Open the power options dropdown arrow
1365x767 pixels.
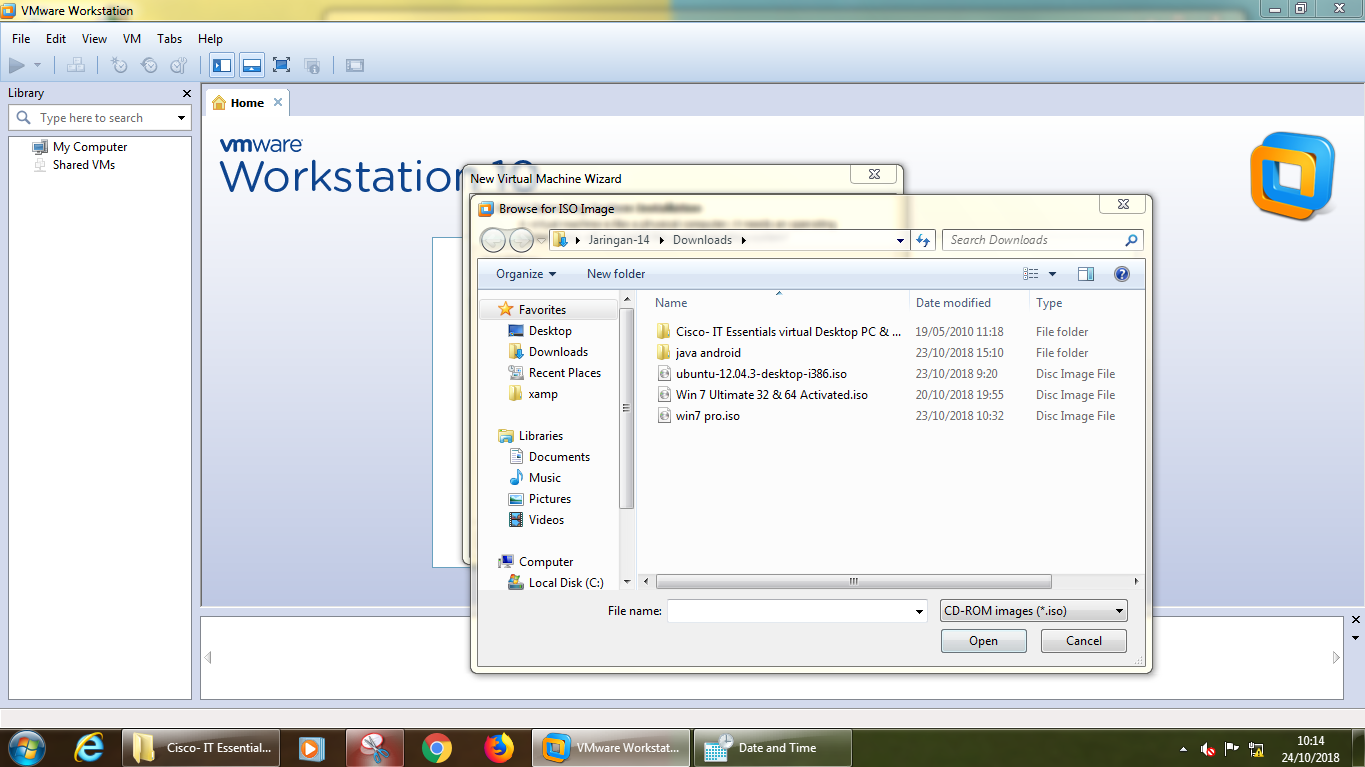(x=38, y=66)
